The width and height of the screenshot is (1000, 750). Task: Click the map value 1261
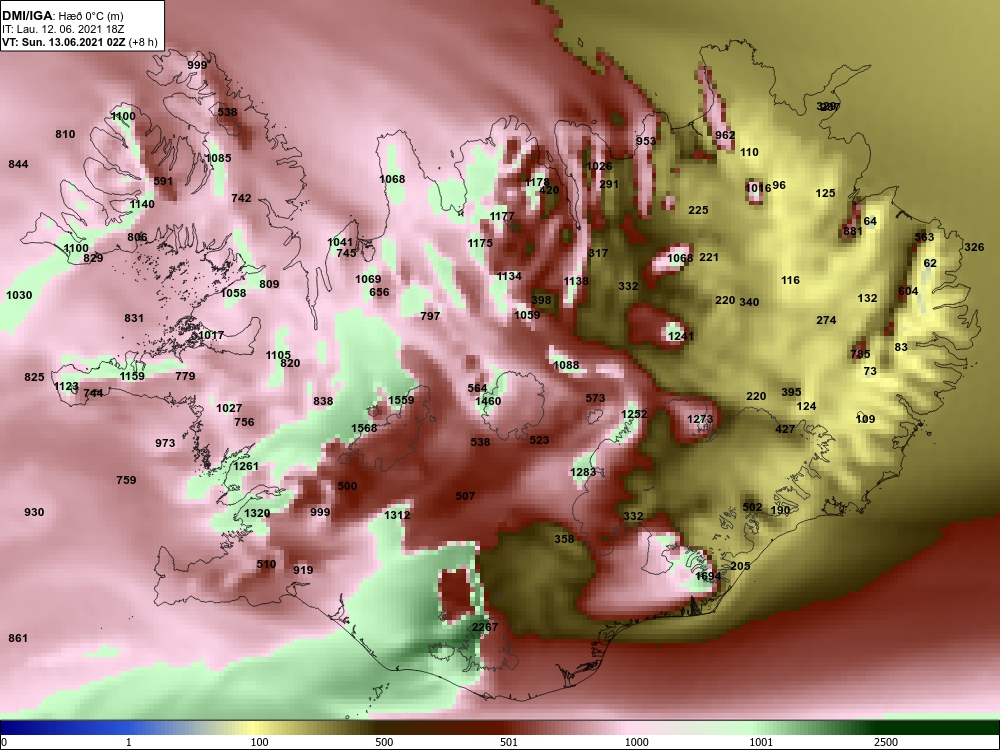(x=246, y=466)
